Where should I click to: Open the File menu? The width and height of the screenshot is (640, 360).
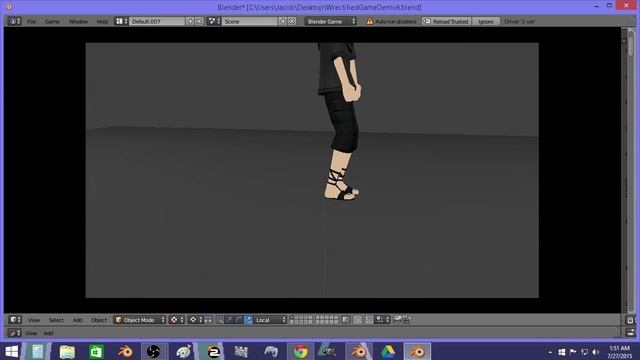(x=31, y=22)
